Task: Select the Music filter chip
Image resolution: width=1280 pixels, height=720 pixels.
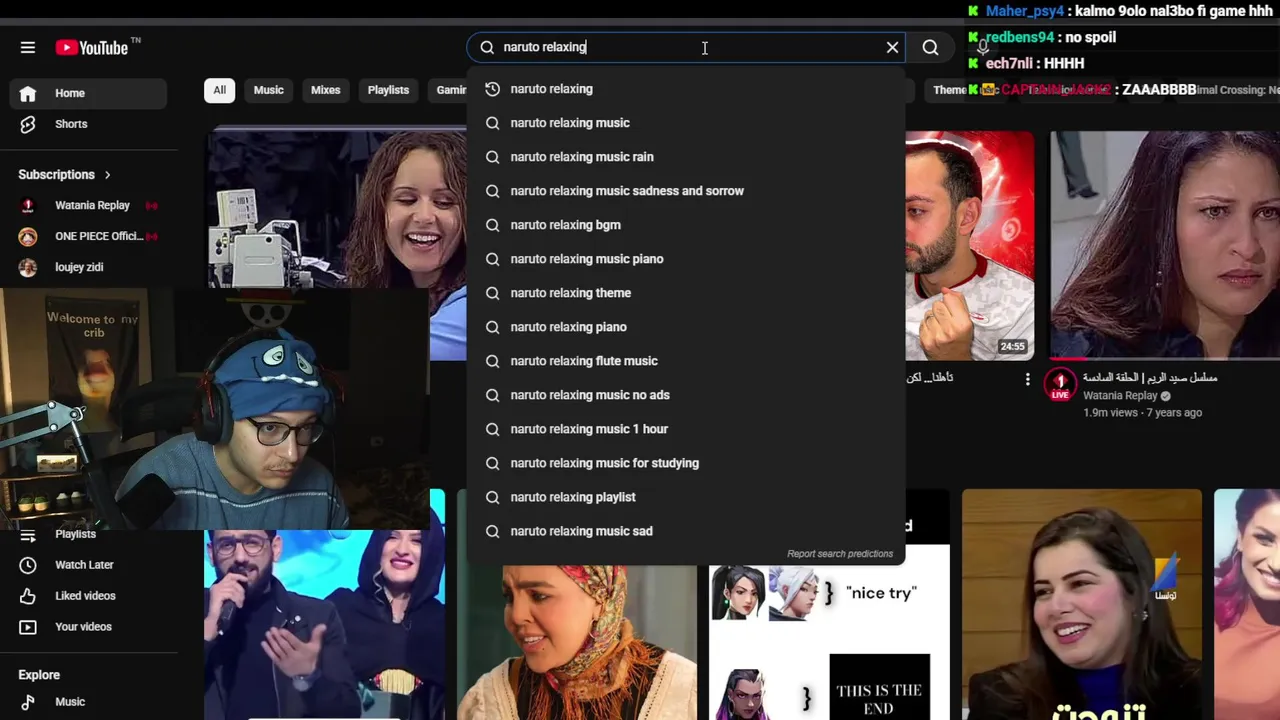Action: 268,90
